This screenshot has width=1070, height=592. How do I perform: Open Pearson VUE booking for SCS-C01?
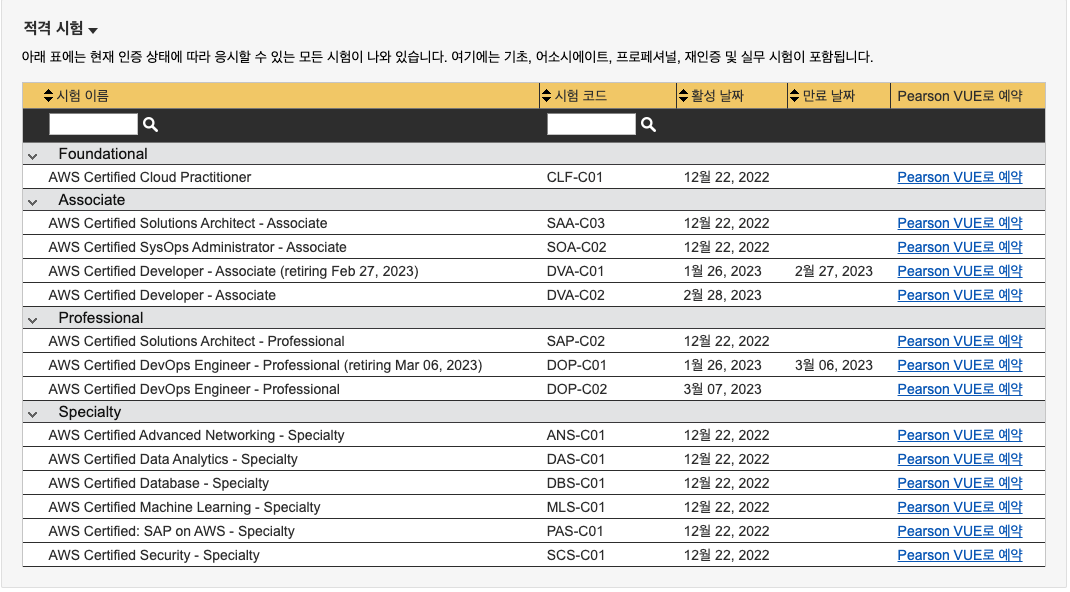tap(959, 555)
